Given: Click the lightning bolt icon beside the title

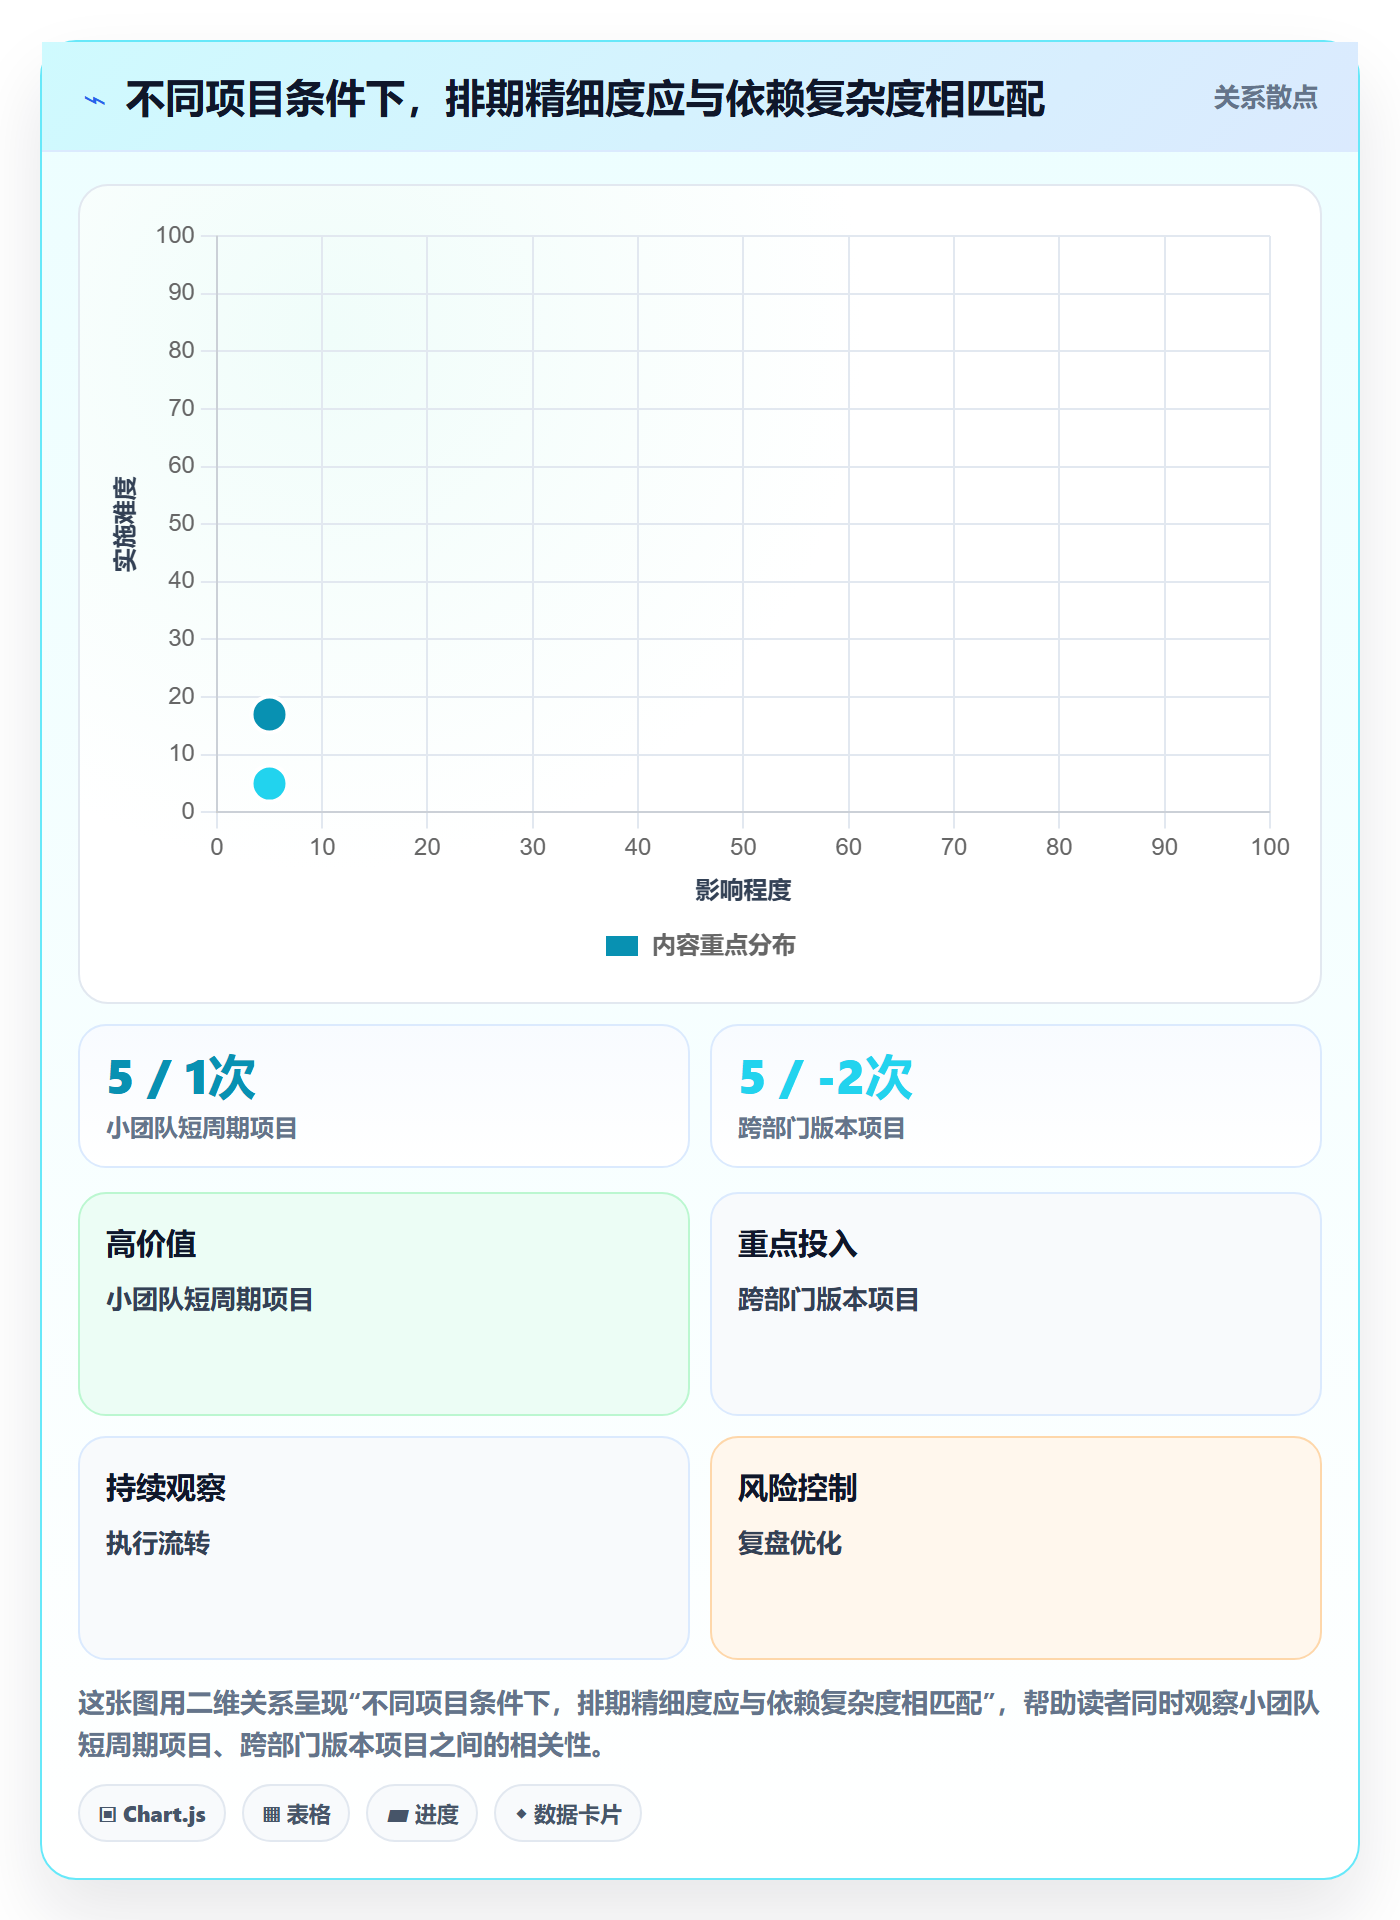Looking at the screenshot, I should 95,100.
